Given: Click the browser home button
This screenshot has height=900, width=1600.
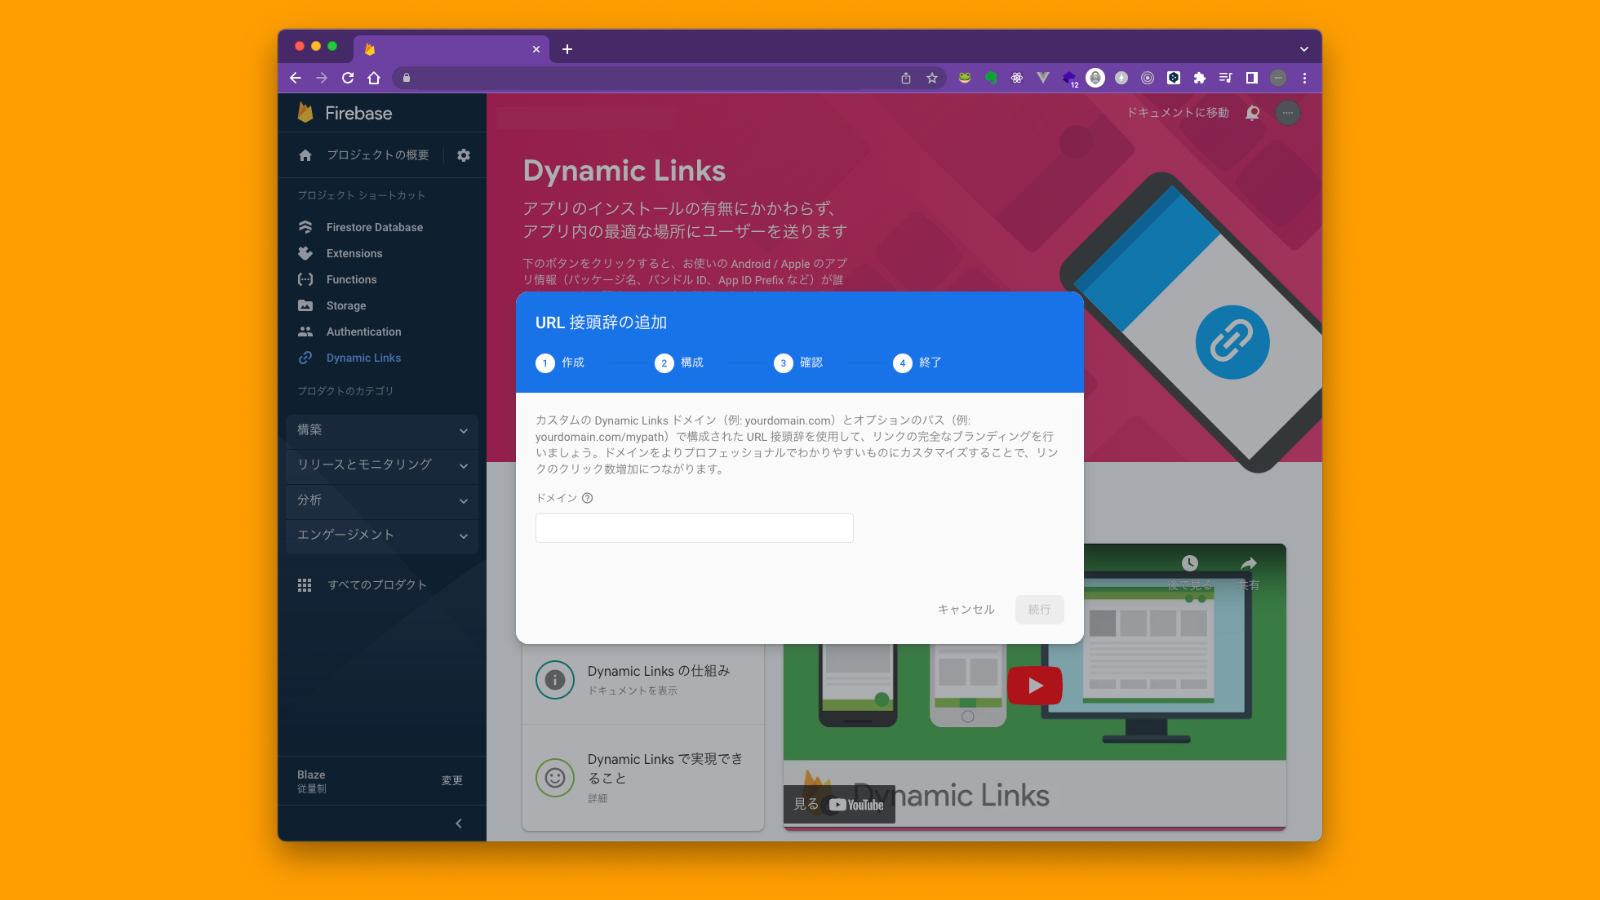Looking at the screenshot, I should (374, 78).
